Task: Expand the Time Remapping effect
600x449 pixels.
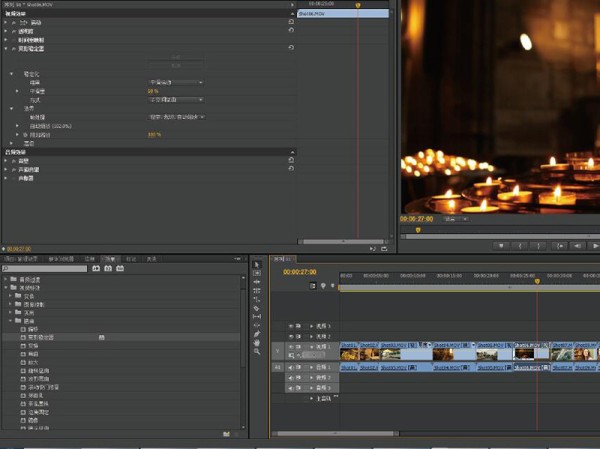Action: (x=6, y=40)
